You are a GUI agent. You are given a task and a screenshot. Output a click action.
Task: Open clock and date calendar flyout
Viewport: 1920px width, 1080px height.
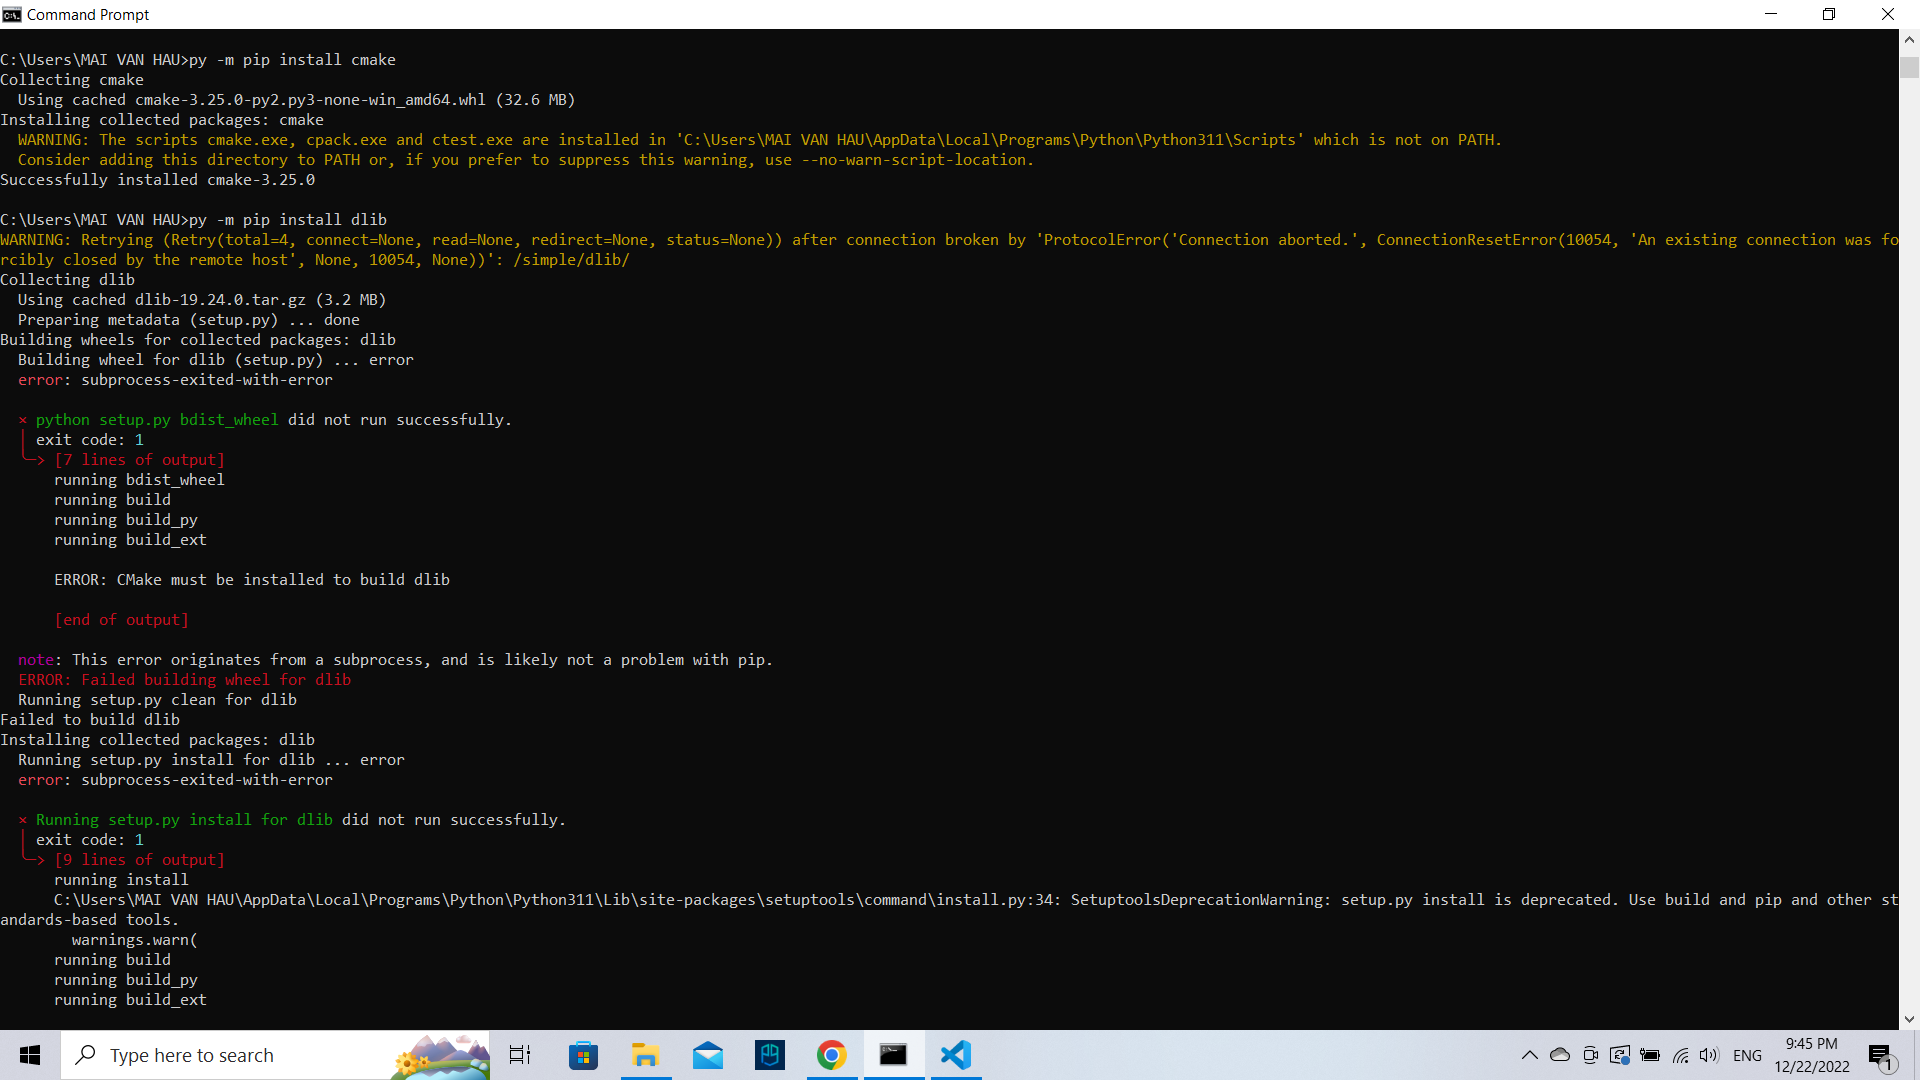[1811, 1055]
